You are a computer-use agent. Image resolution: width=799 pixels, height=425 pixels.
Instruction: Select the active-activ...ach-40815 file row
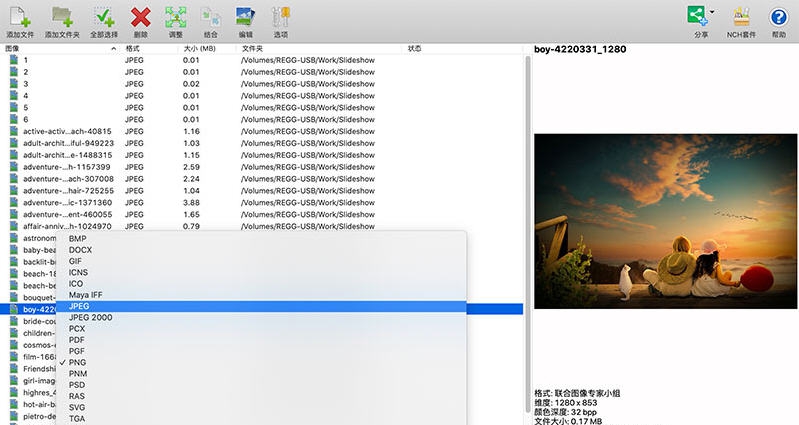coord(261,131)
